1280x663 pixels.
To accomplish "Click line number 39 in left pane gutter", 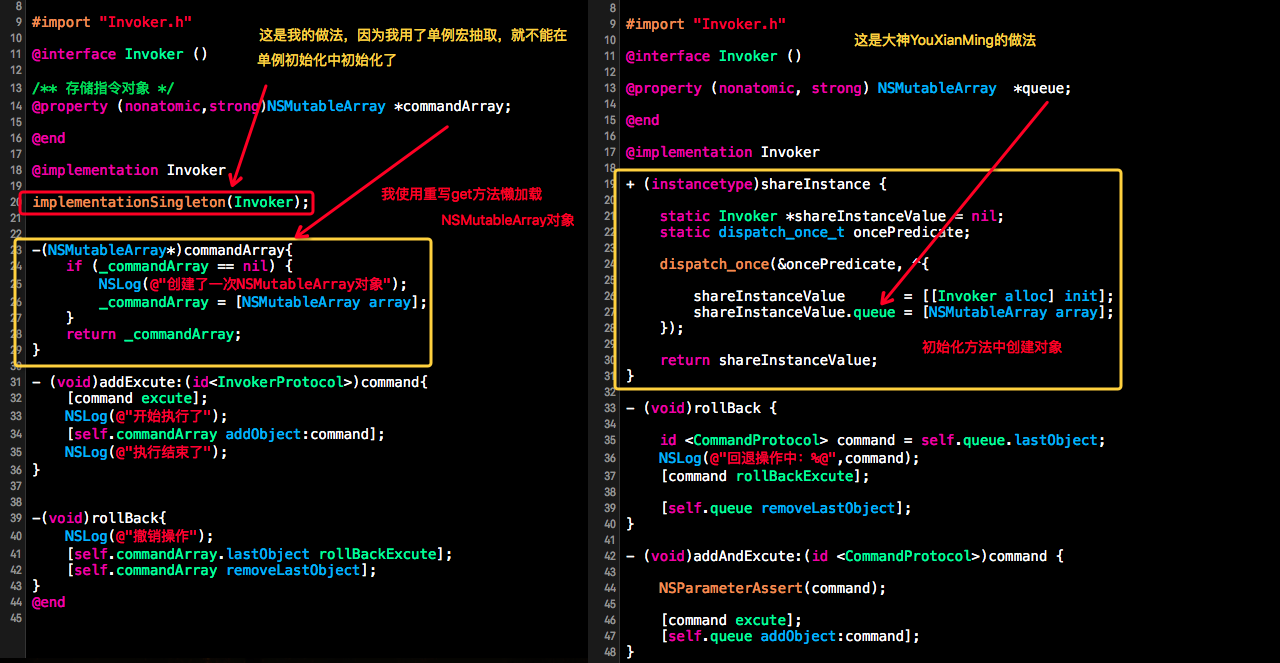I will (x=14, y=518).
